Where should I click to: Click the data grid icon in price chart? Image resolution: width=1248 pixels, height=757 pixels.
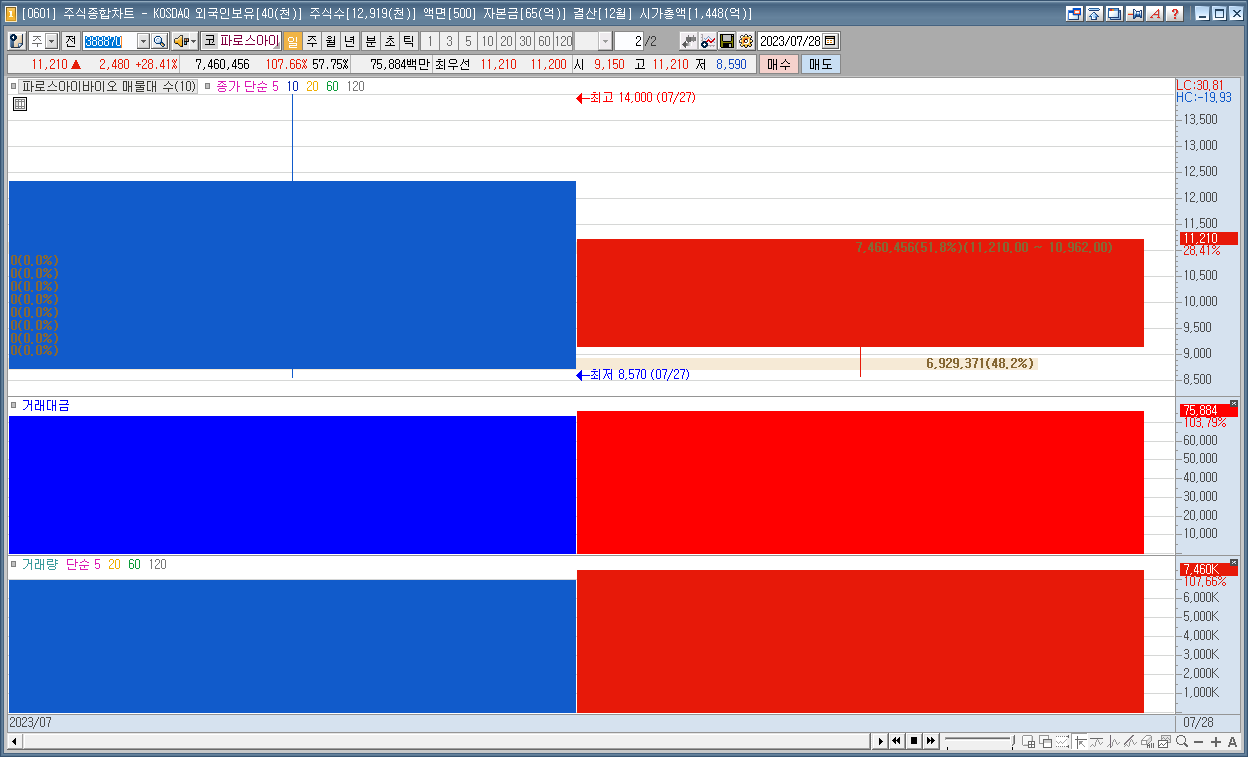[19, 103]
